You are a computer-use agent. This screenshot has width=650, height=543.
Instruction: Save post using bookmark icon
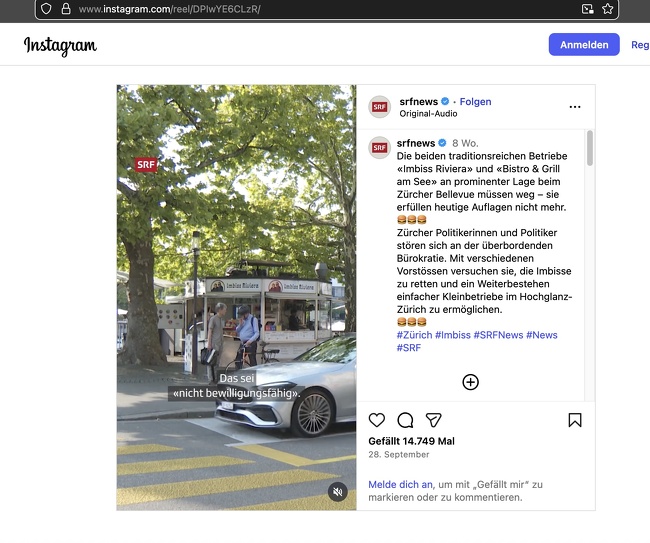click(575, 420)
